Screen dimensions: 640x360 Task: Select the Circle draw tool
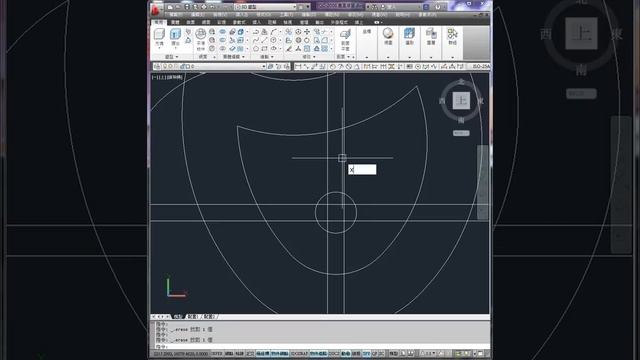click(x=273, y=40)
